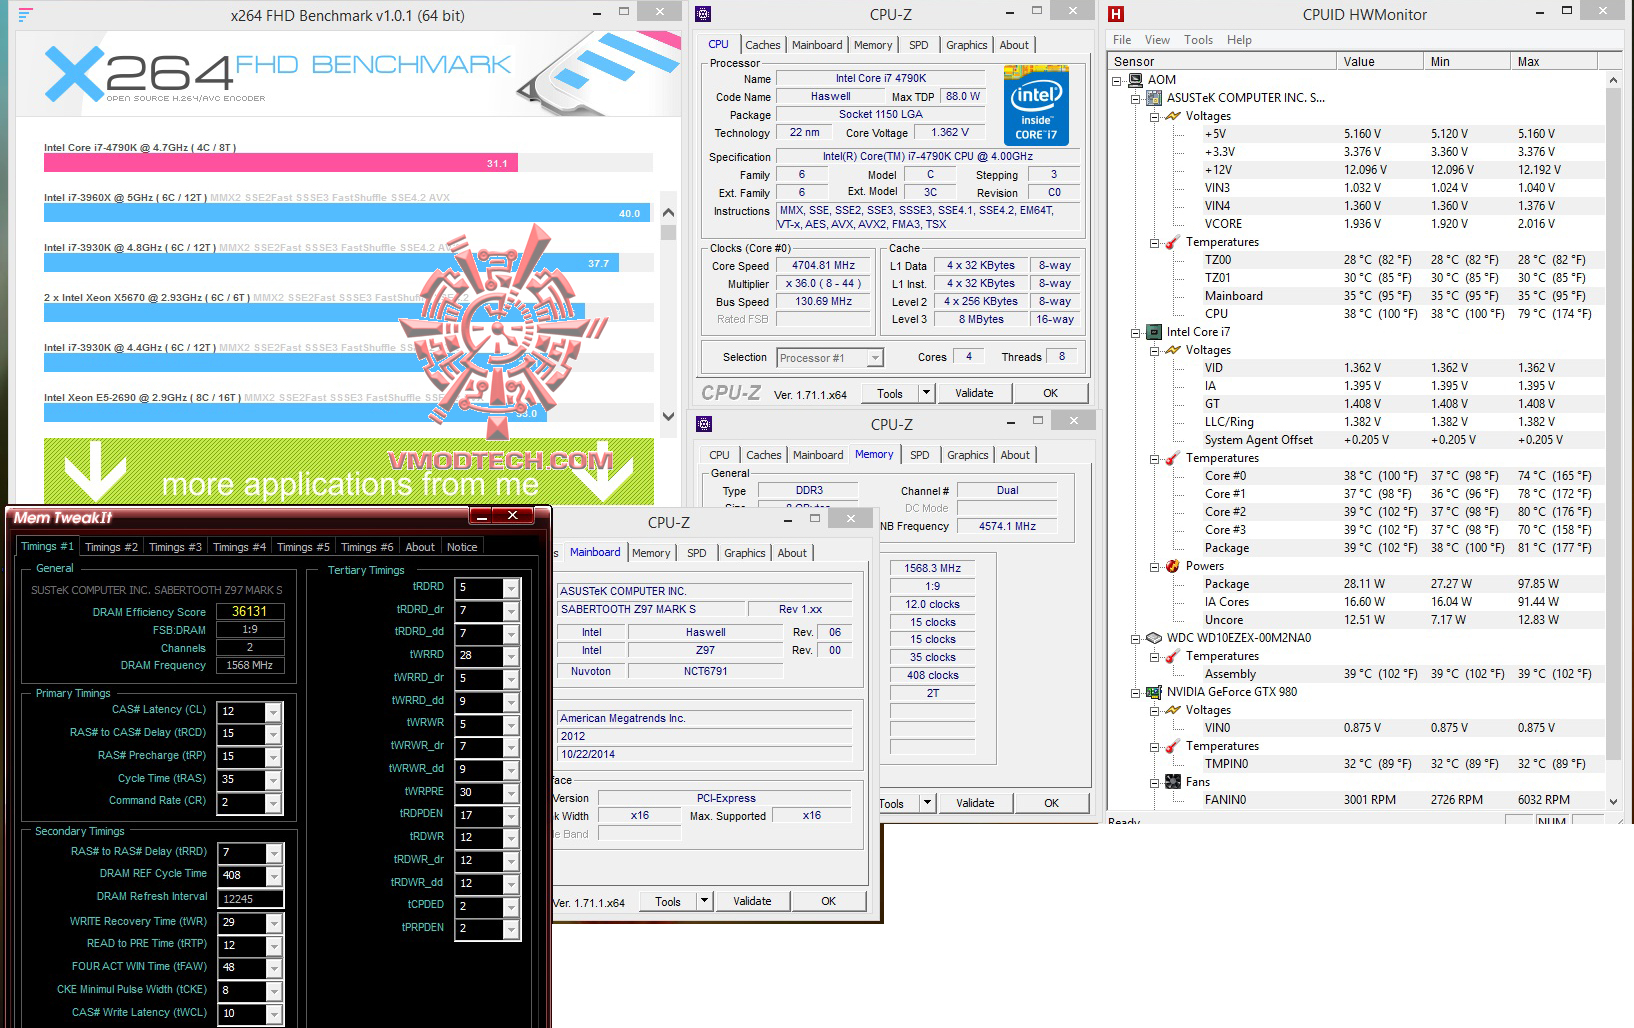Open the Tools dropdown arrow in CPU-Z processor window
1634x1028 pixels.
pos(926,393)
